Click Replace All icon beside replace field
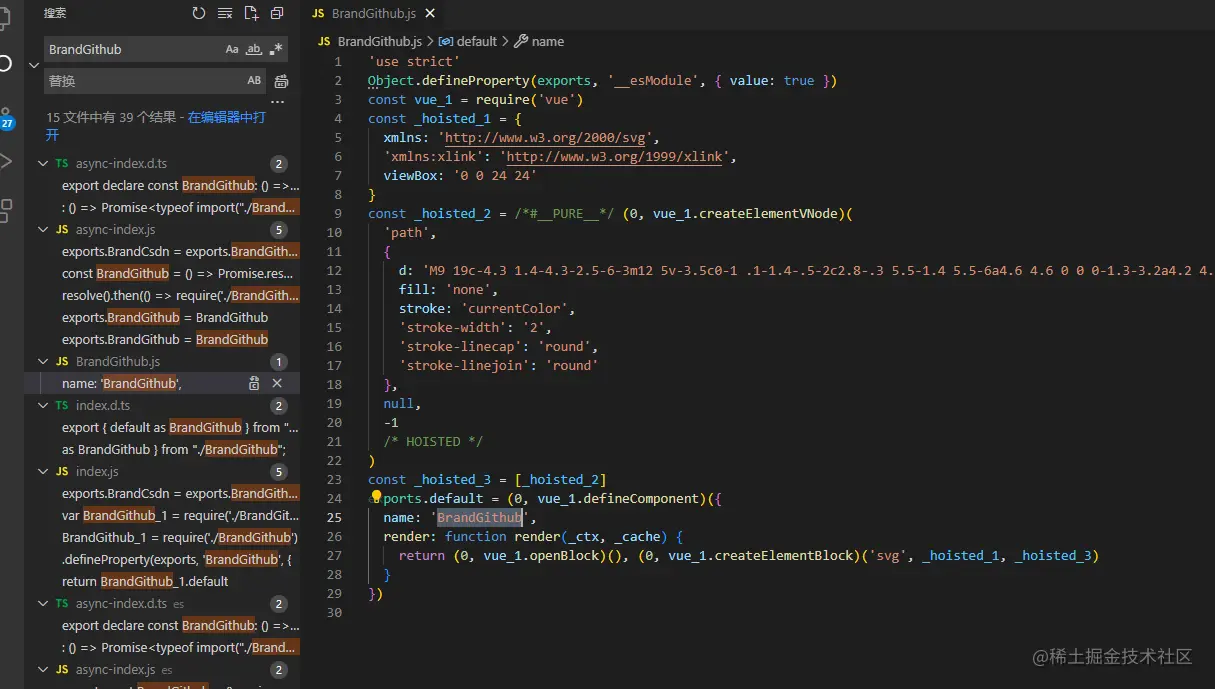1215x689 pixels. pos(281,81)
